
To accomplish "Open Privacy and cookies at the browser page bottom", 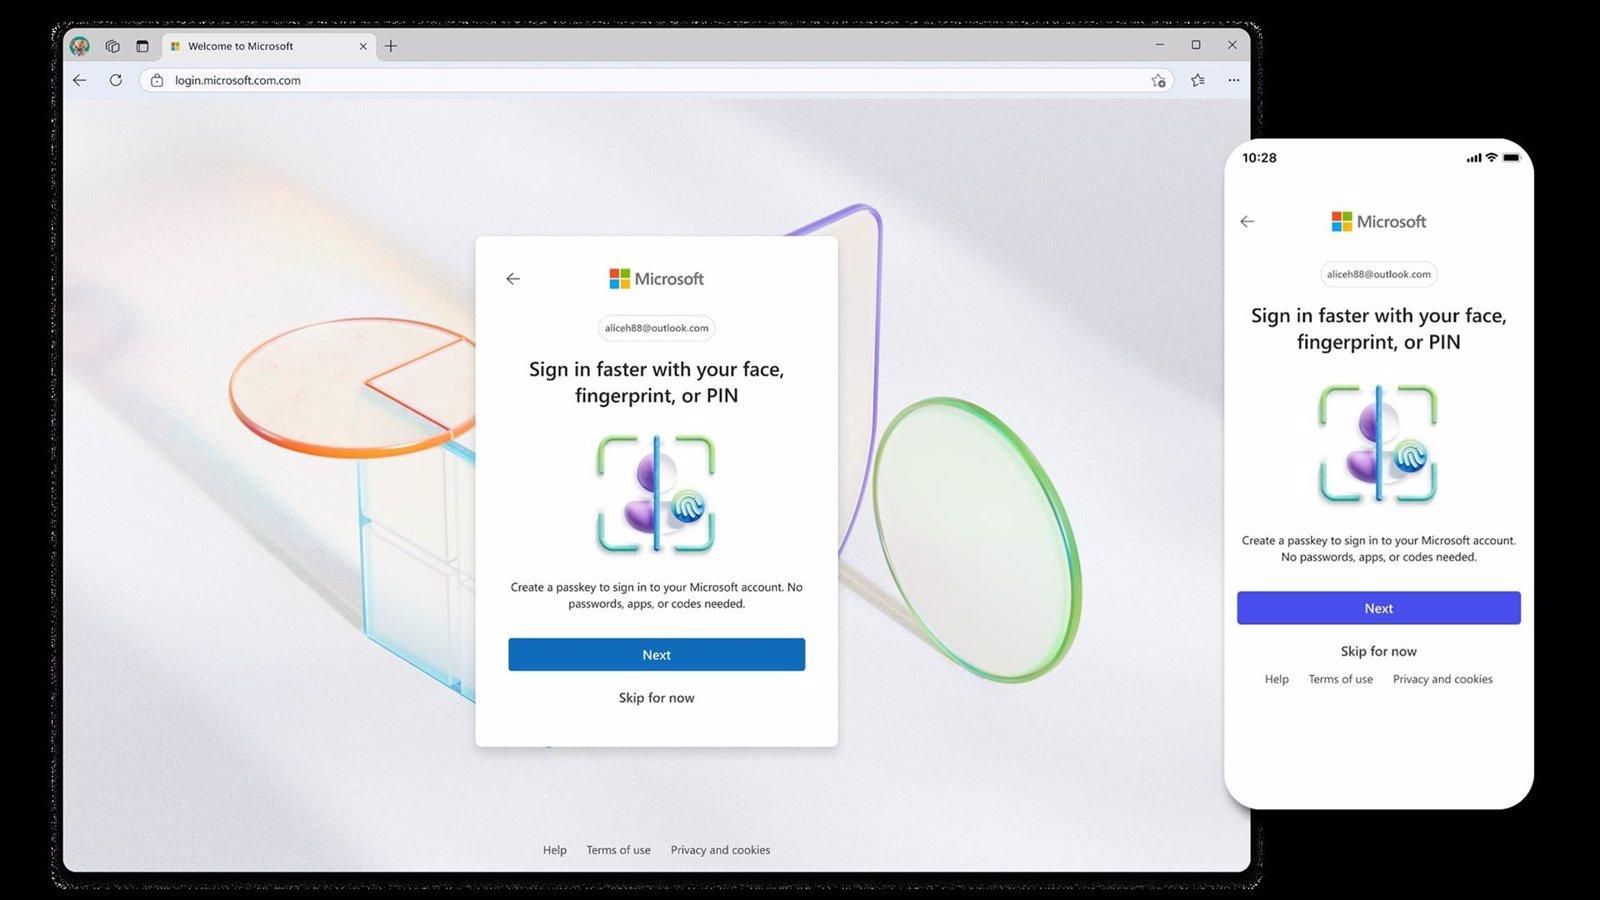I will tap(720, 850).
